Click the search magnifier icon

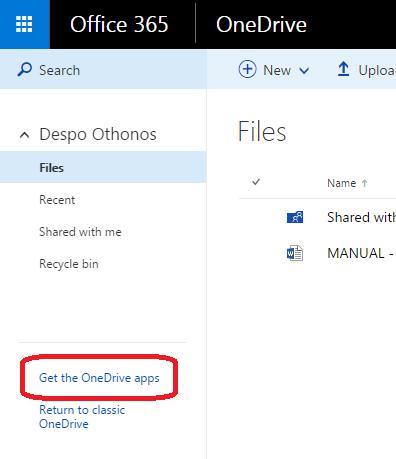tap(25, 70)
